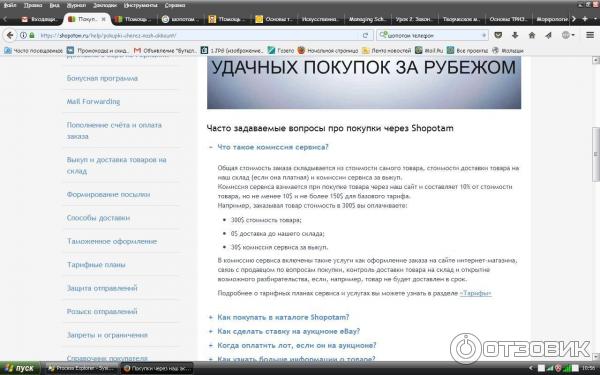Screen dimensions: 600x375
Task: Open the Объявление "Бутыл... Gmail bookmark
Action: click(x=165, y=51)
